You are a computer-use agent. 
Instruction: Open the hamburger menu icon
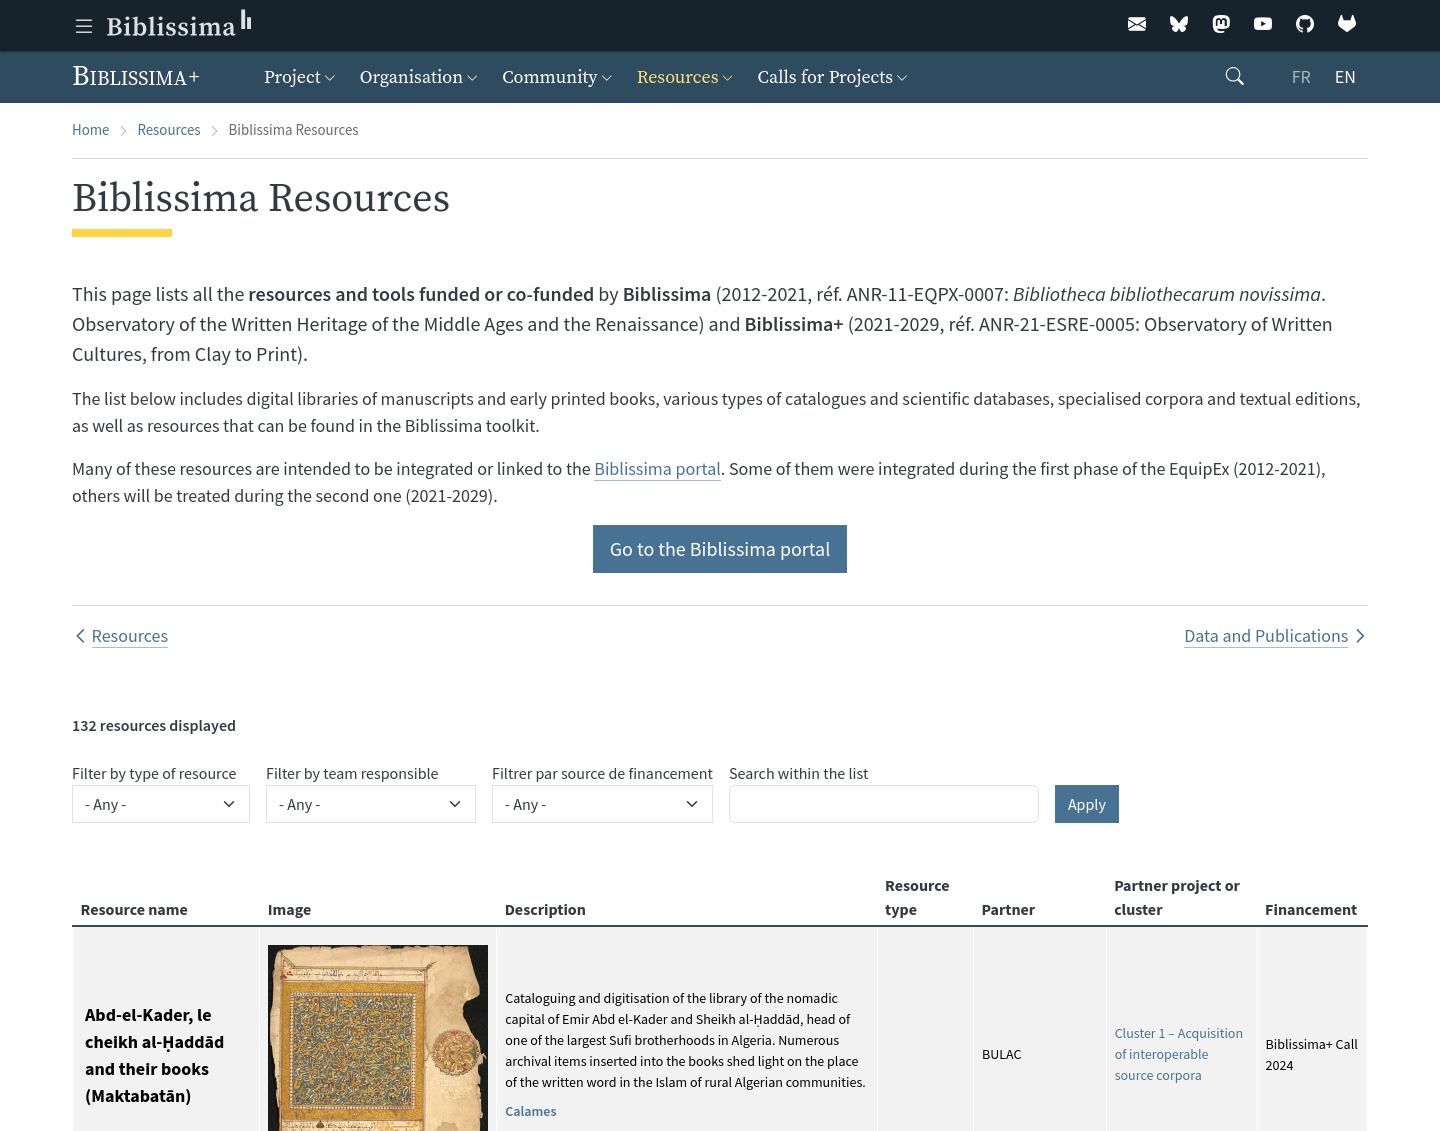pyautogui.click(x=84, y=26)
